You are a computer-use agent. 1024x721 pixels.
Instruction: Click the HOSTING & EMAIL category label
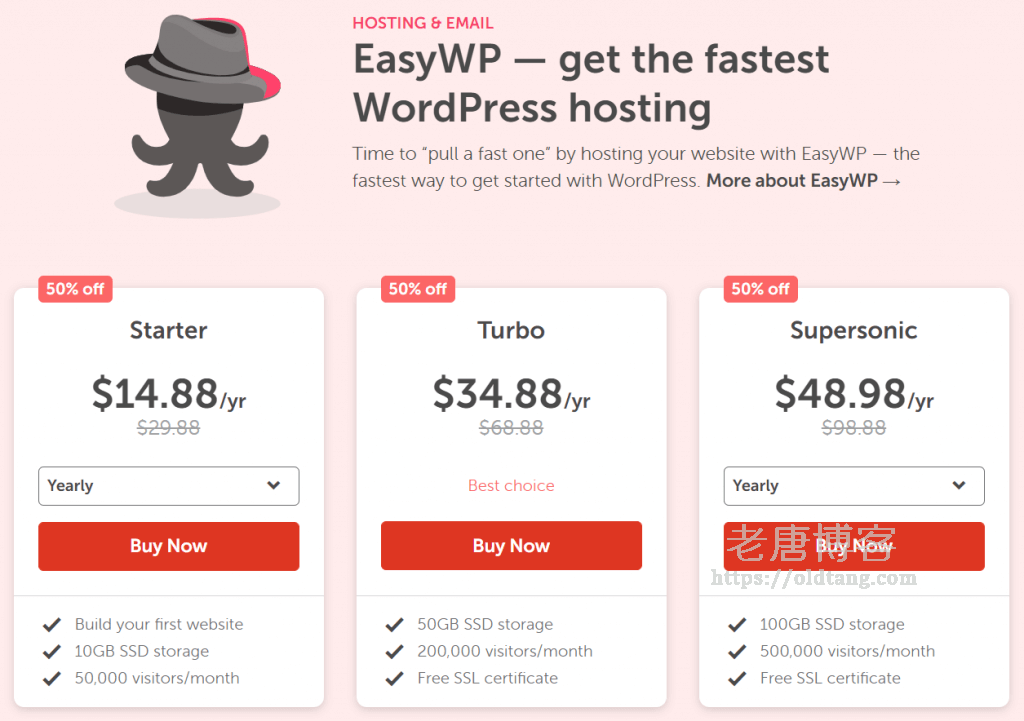pyautogui.click(x=423, y=23)
